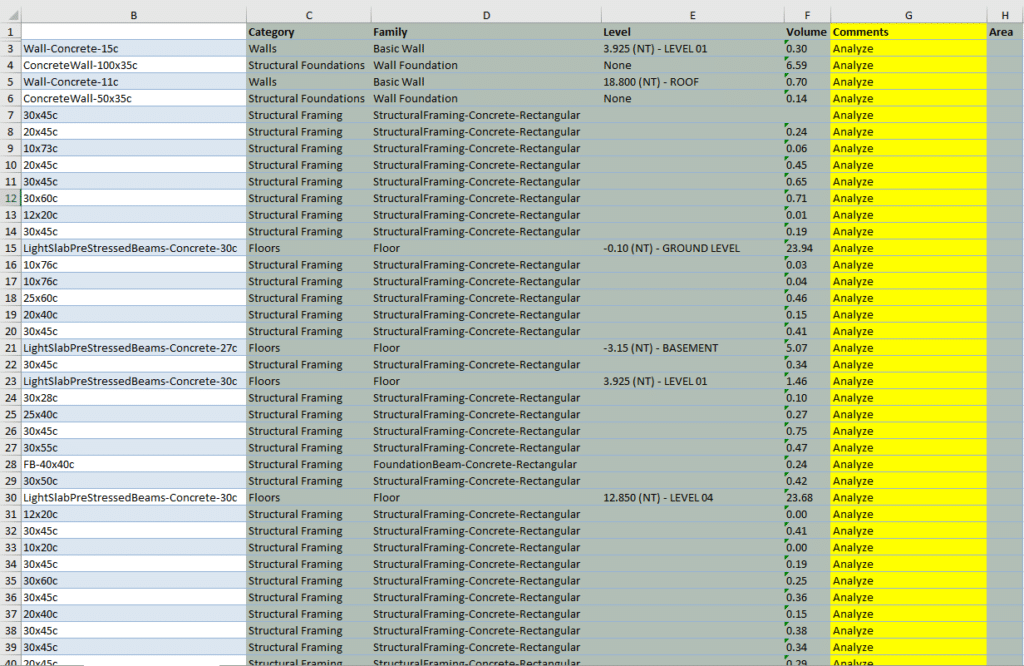Screen dimensions: 1024x666
Task: Select volume cell 23.94
Action: pyautogui.click(x=807, y=248)
